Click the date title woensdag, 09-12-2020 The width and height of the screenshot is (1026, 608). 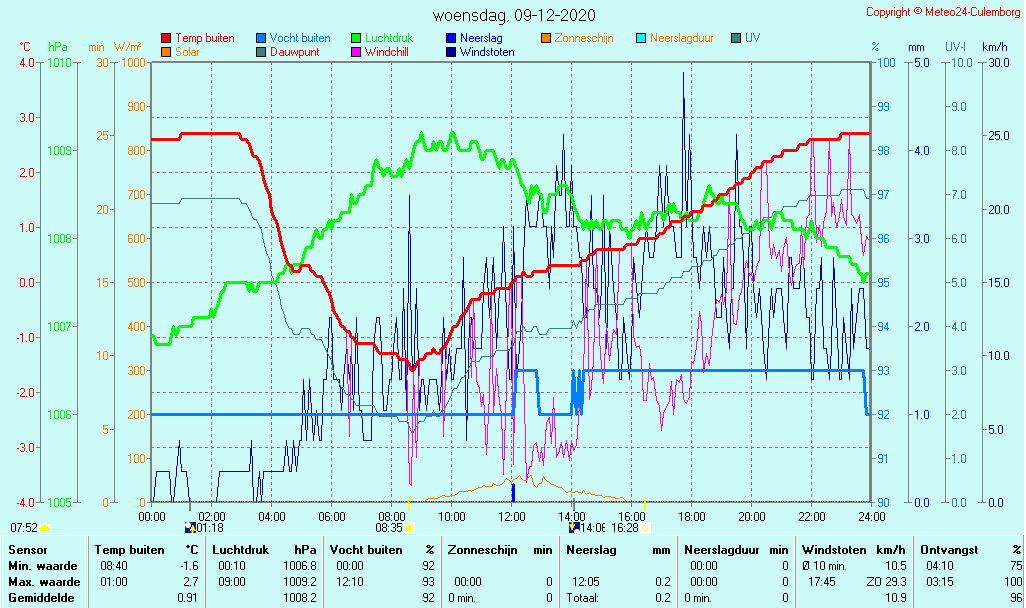pos(513,16)
